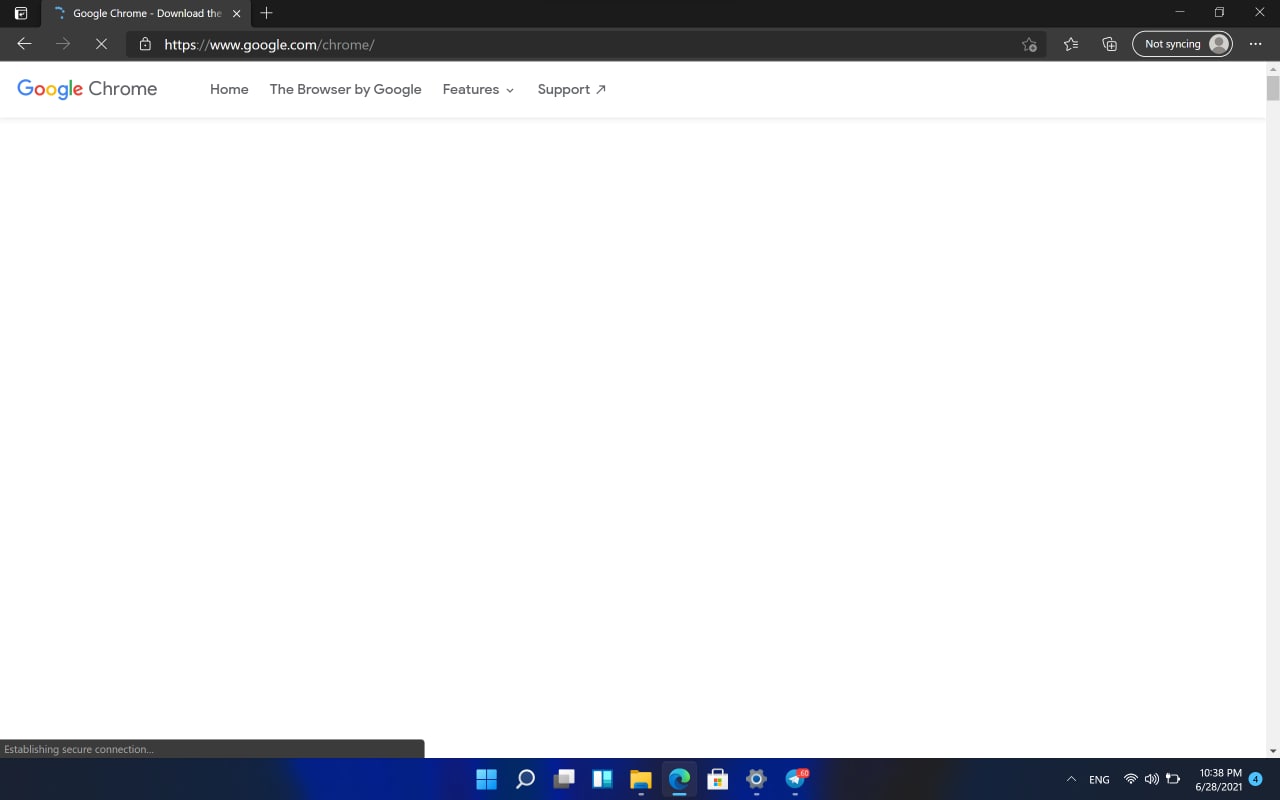Open Edge Settings and more menu
Viewport: 1280px width, 800px height.
pyautogui.click(x=1256, y=44)
